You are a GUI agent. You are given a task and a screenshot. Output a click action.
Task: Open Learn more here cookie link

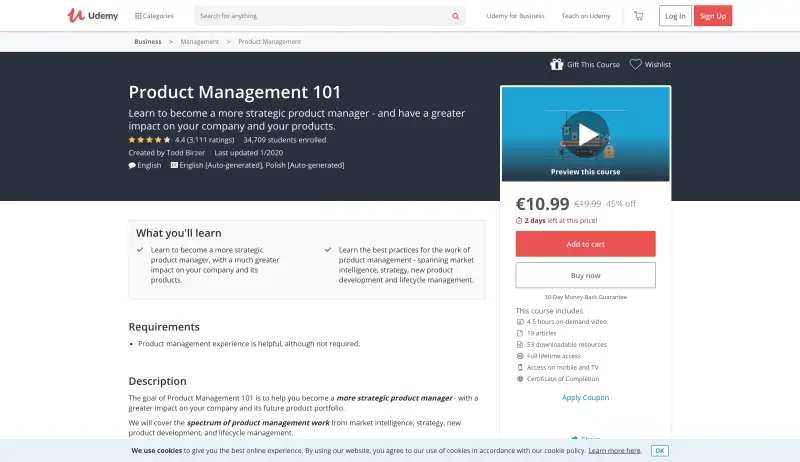point(614,451)
